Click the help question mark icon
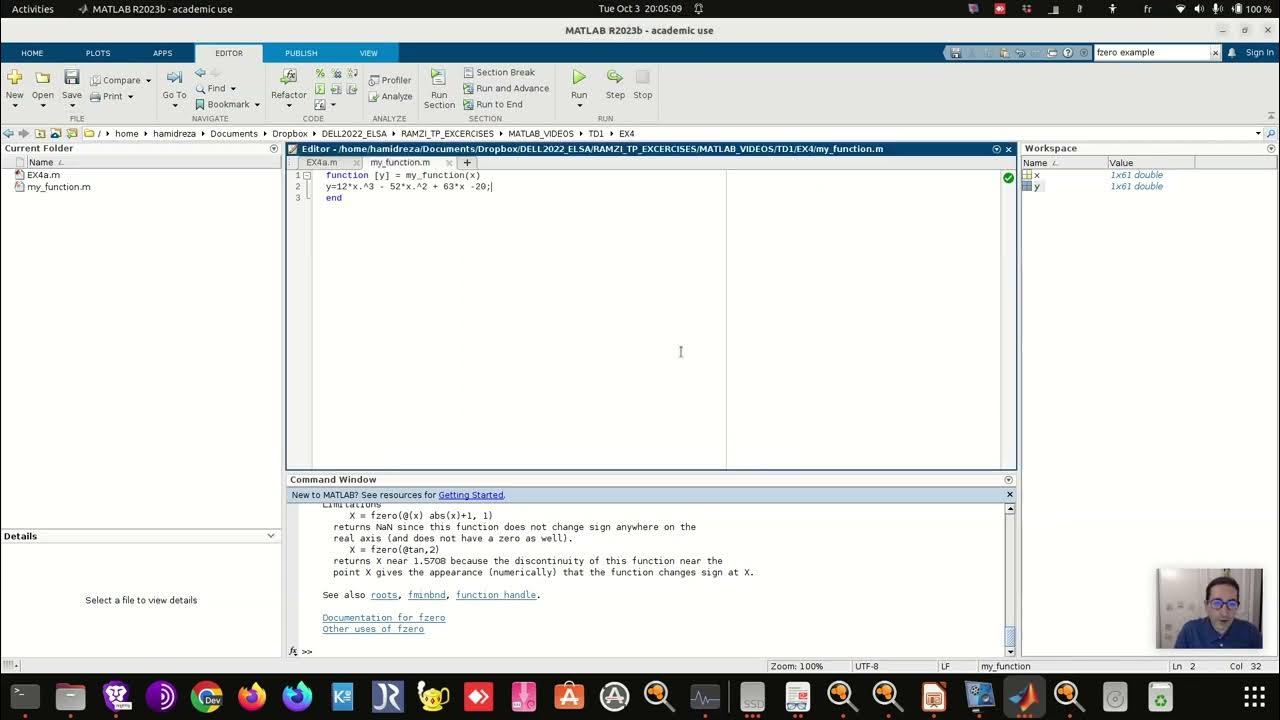The height and width of the screenshot is (720, 1280). 1068,52
